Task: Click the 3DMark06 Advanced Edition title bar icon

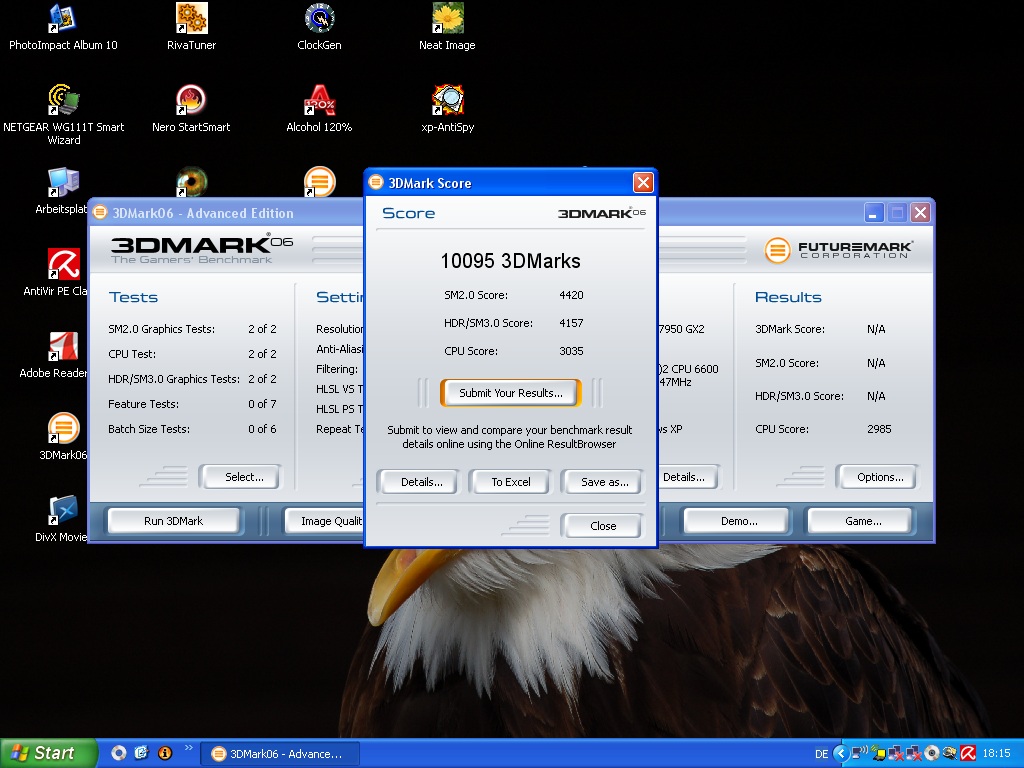Action: (99, 212)
